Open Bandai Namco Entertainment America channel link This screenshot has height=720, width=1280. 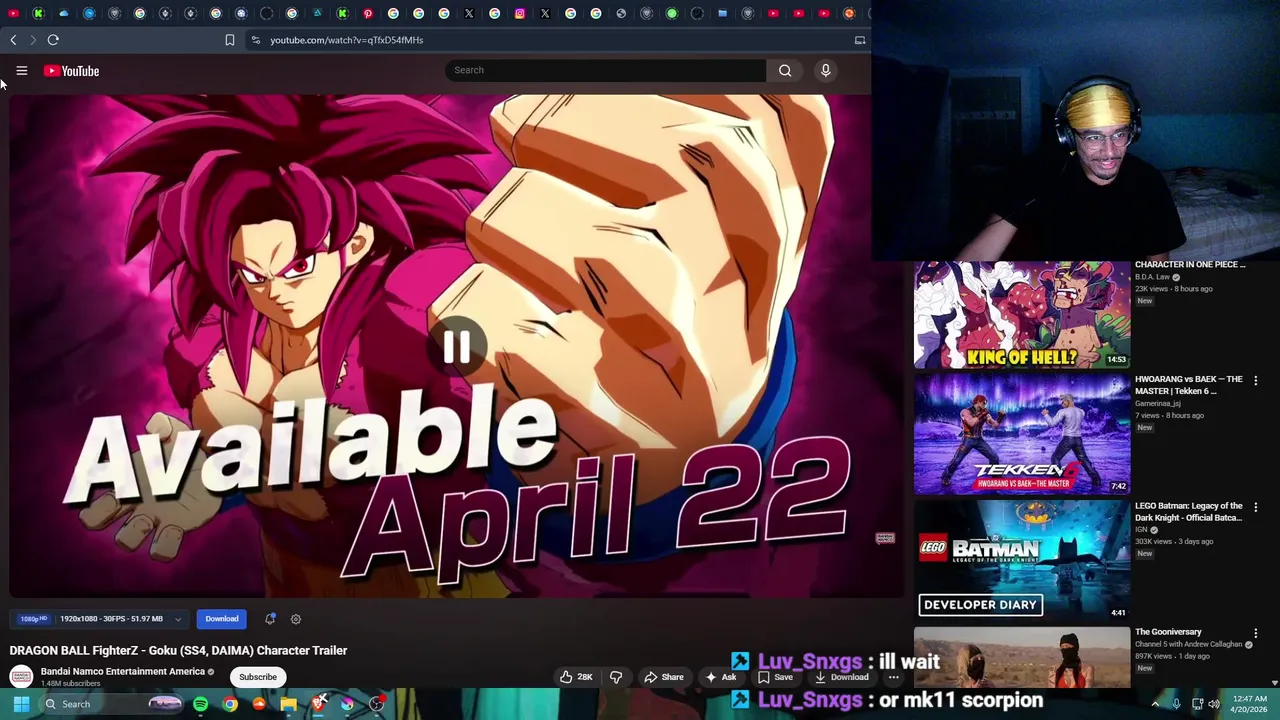(x=122, y=672)
